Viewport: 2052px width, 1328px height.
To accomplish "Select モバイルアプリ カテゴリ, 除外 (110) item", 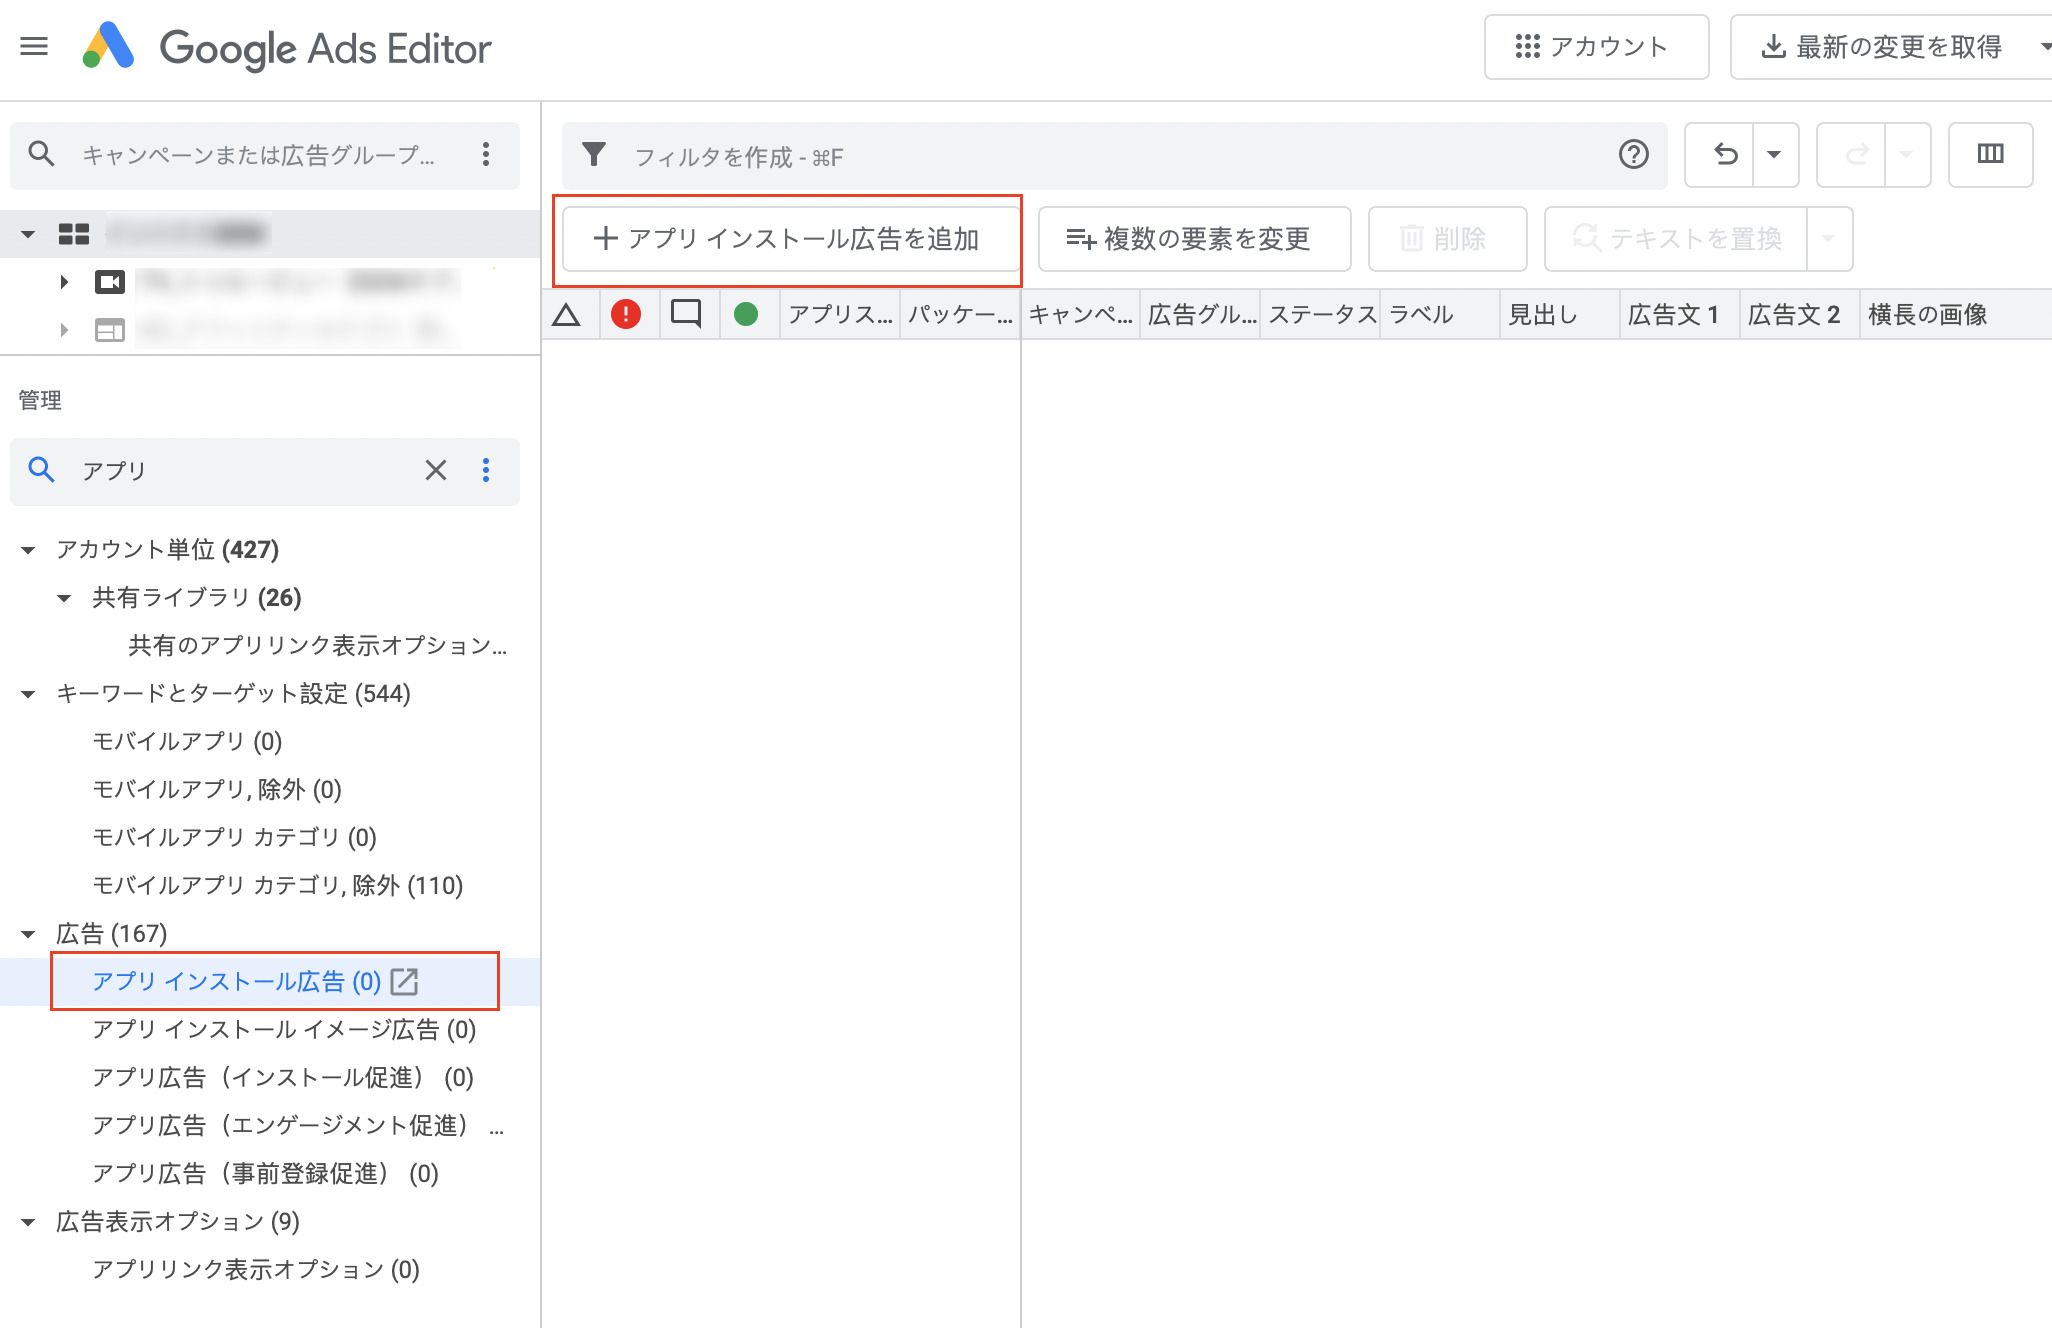I will (x=277, y=885).
